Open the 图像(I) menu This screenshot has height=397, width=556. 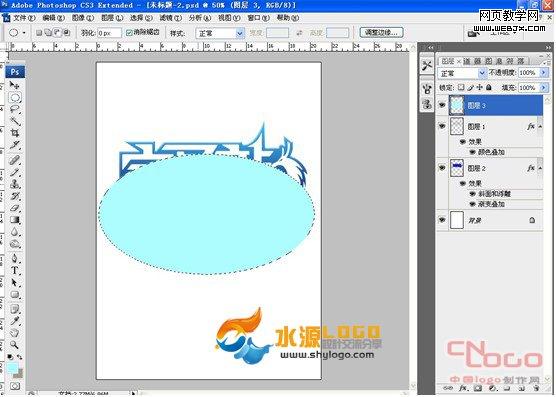(83, 18)
